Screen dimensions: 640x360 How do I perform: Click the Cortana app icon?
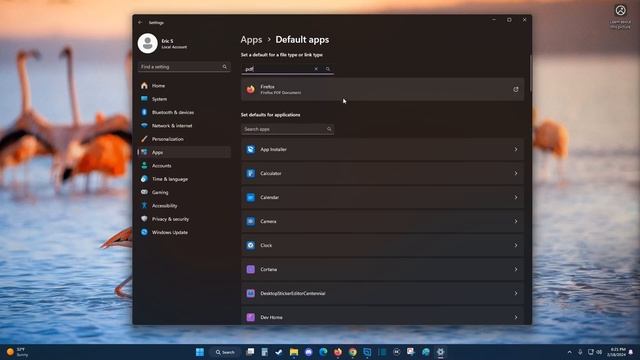coord(251,269)
